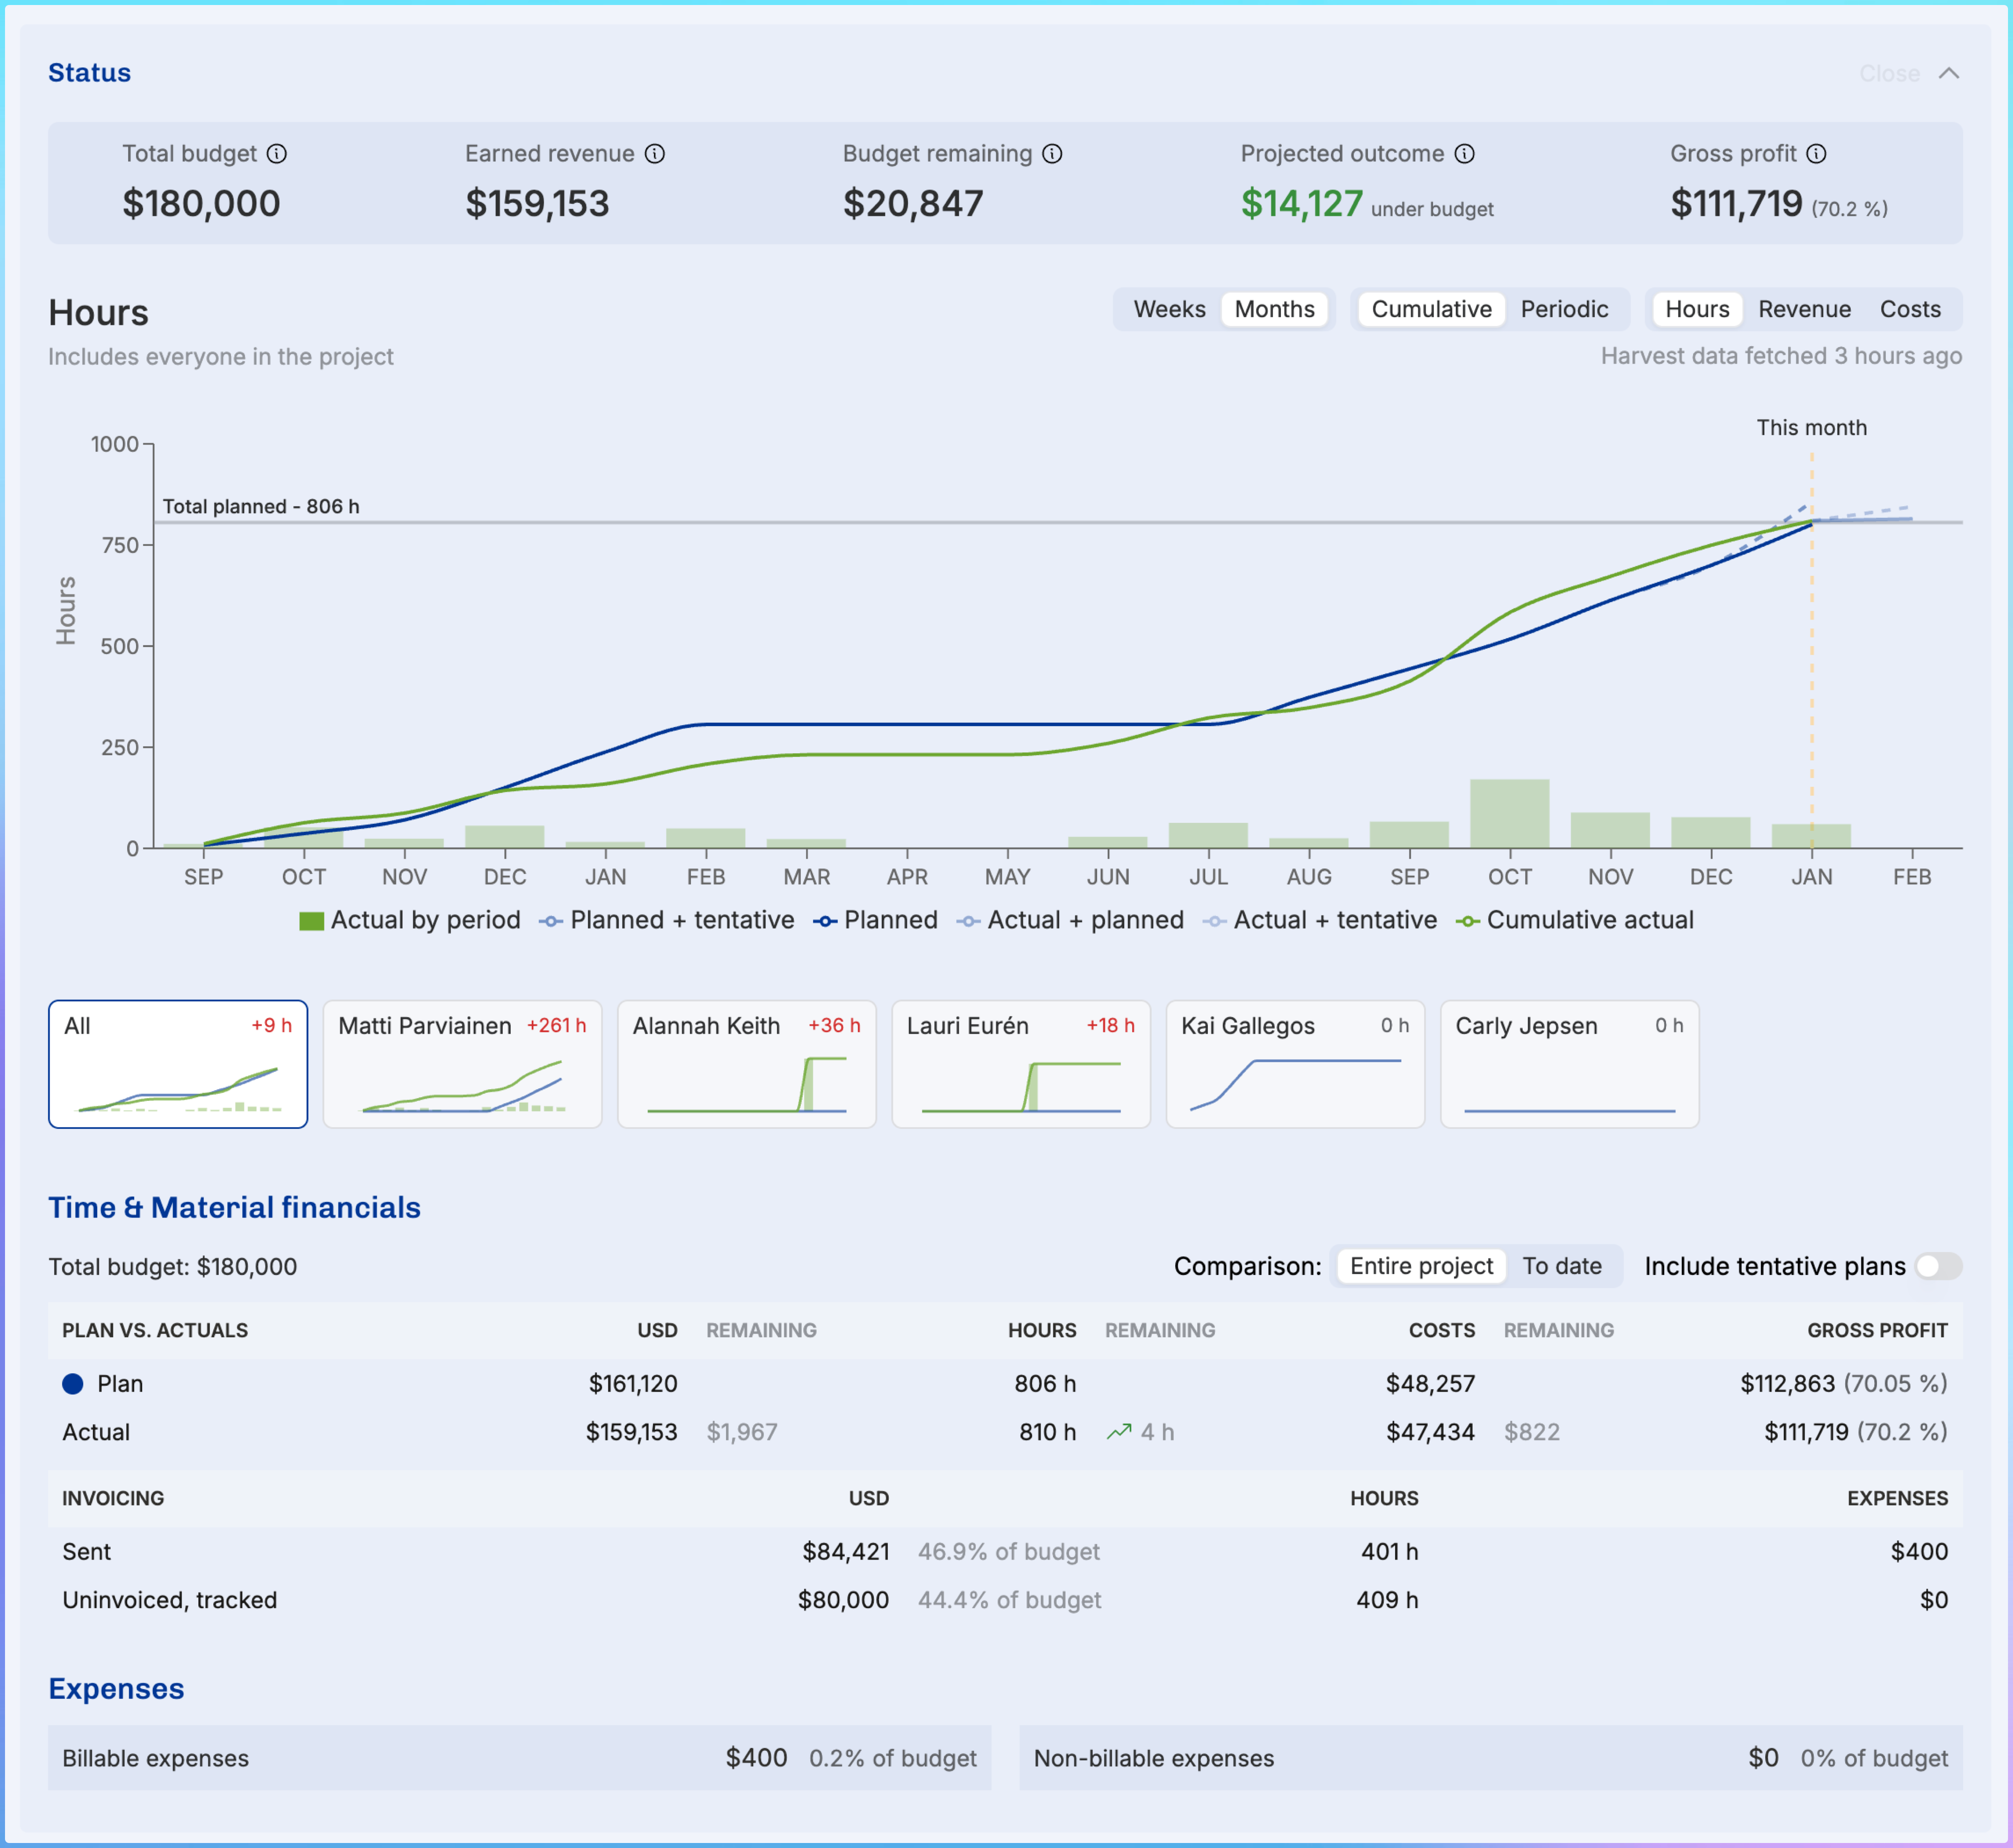The height and width of the screenshot is (1848, 2013).
Task: Open the Budget remaining info tooltip icon
Action: 1052,153
